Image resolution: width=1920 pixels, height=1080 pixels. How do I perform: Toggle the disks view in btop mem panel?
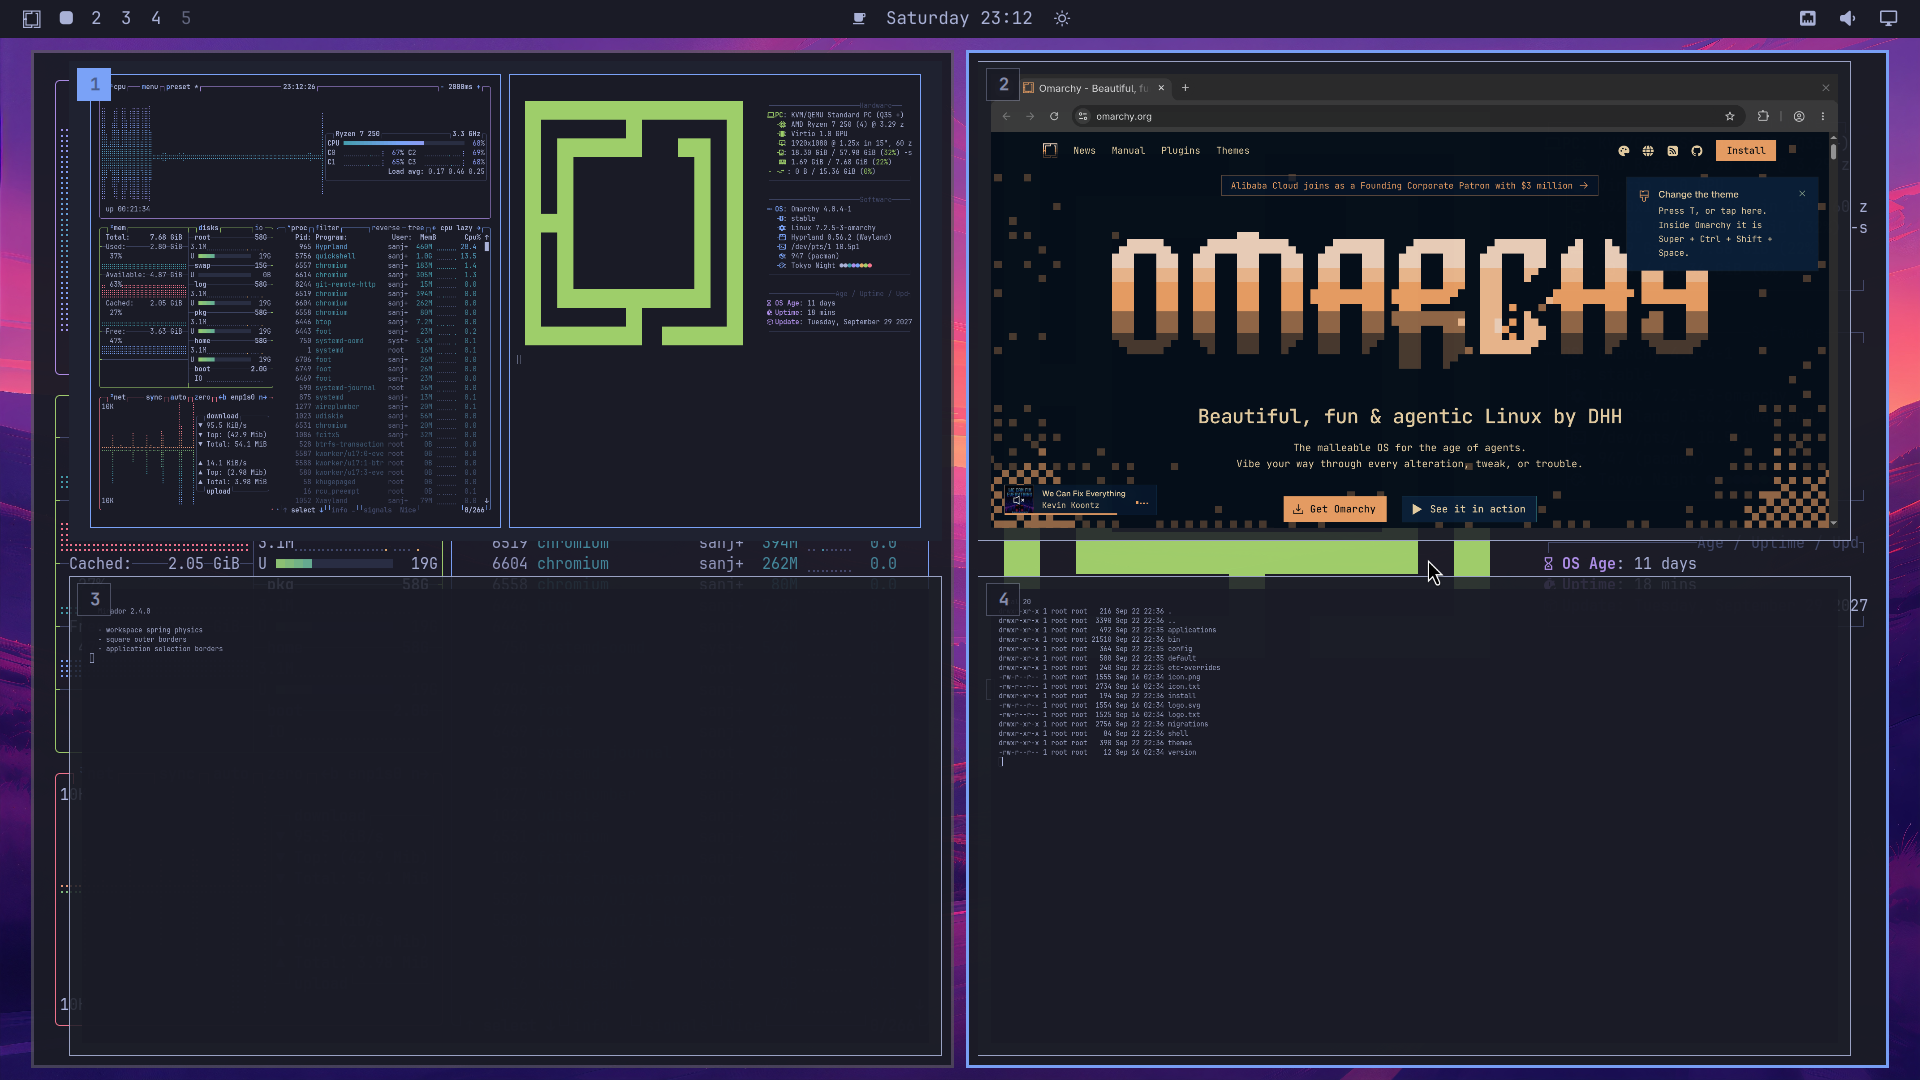click(208, 228)
